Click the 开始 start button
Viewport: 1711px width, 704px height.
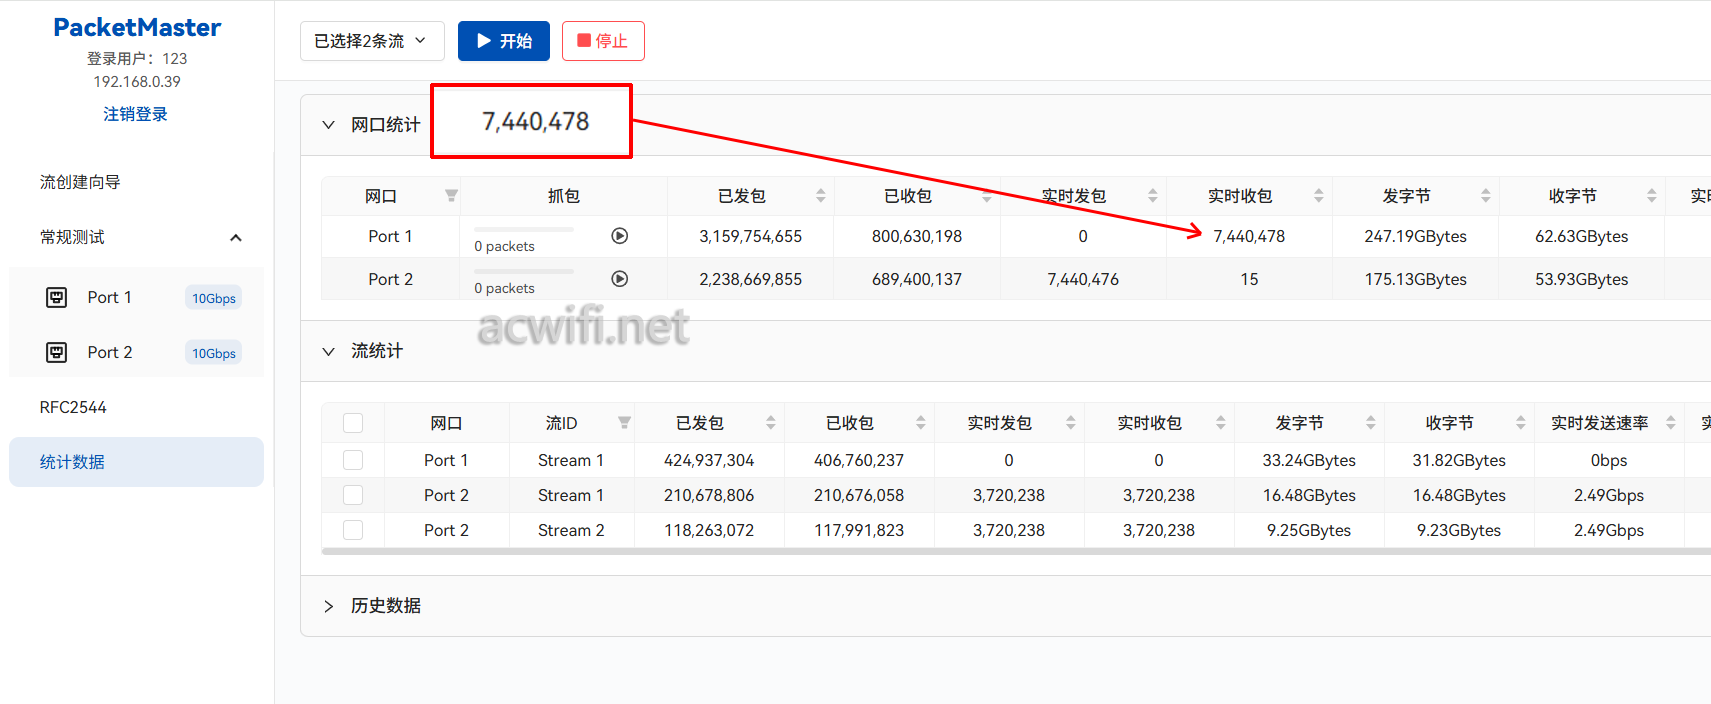[x=503, y=41]
